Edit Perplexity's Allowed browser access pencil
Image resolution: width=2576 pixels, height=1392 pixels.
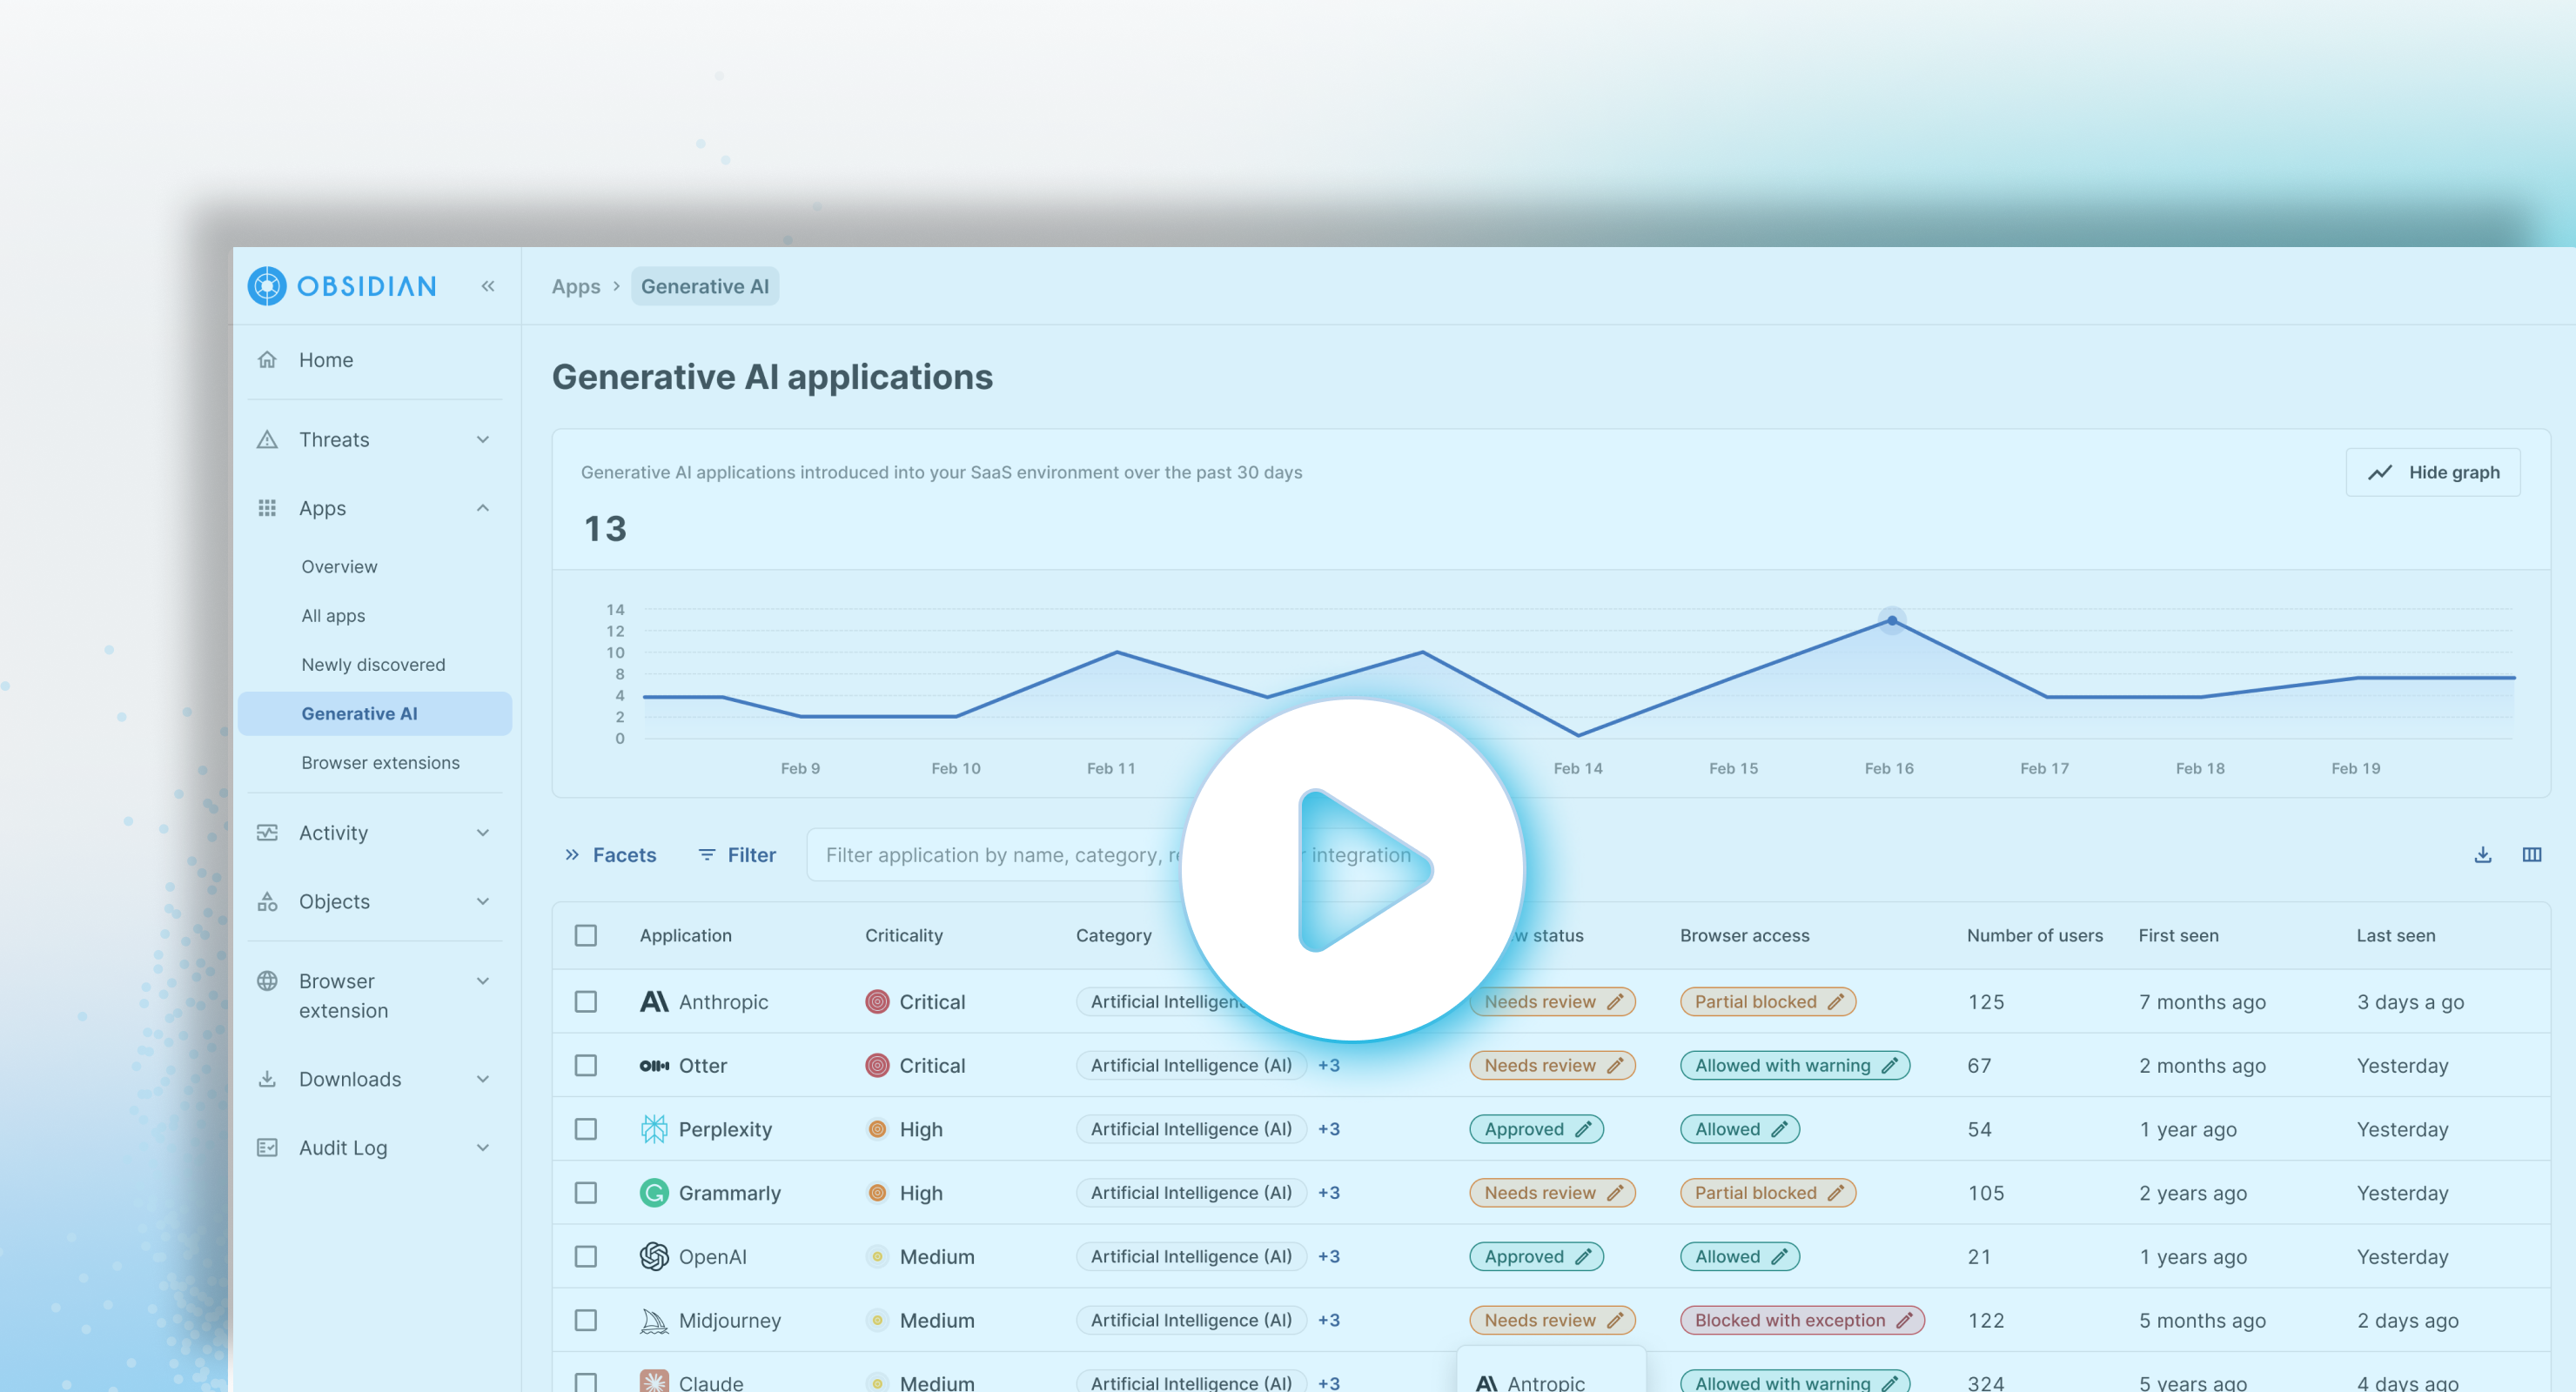[x=1779, y=1129]
